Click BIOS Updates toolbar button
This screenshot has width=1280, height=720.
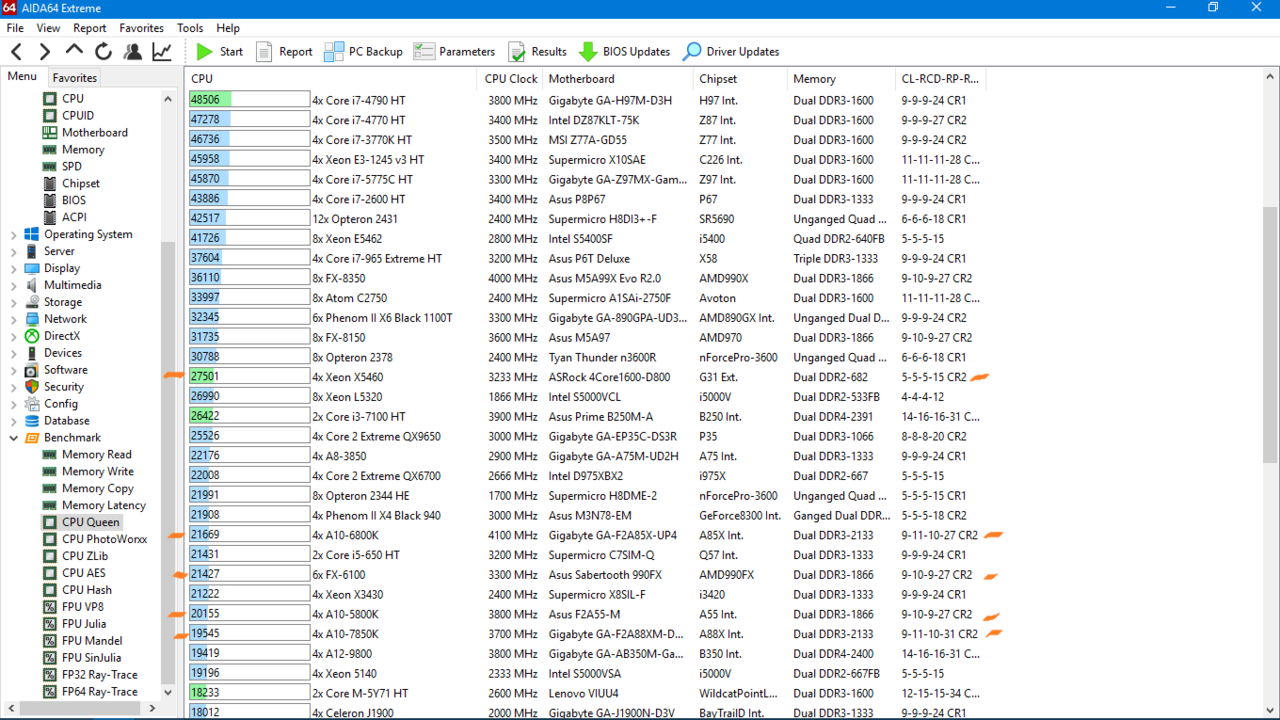tap(624, 52)
